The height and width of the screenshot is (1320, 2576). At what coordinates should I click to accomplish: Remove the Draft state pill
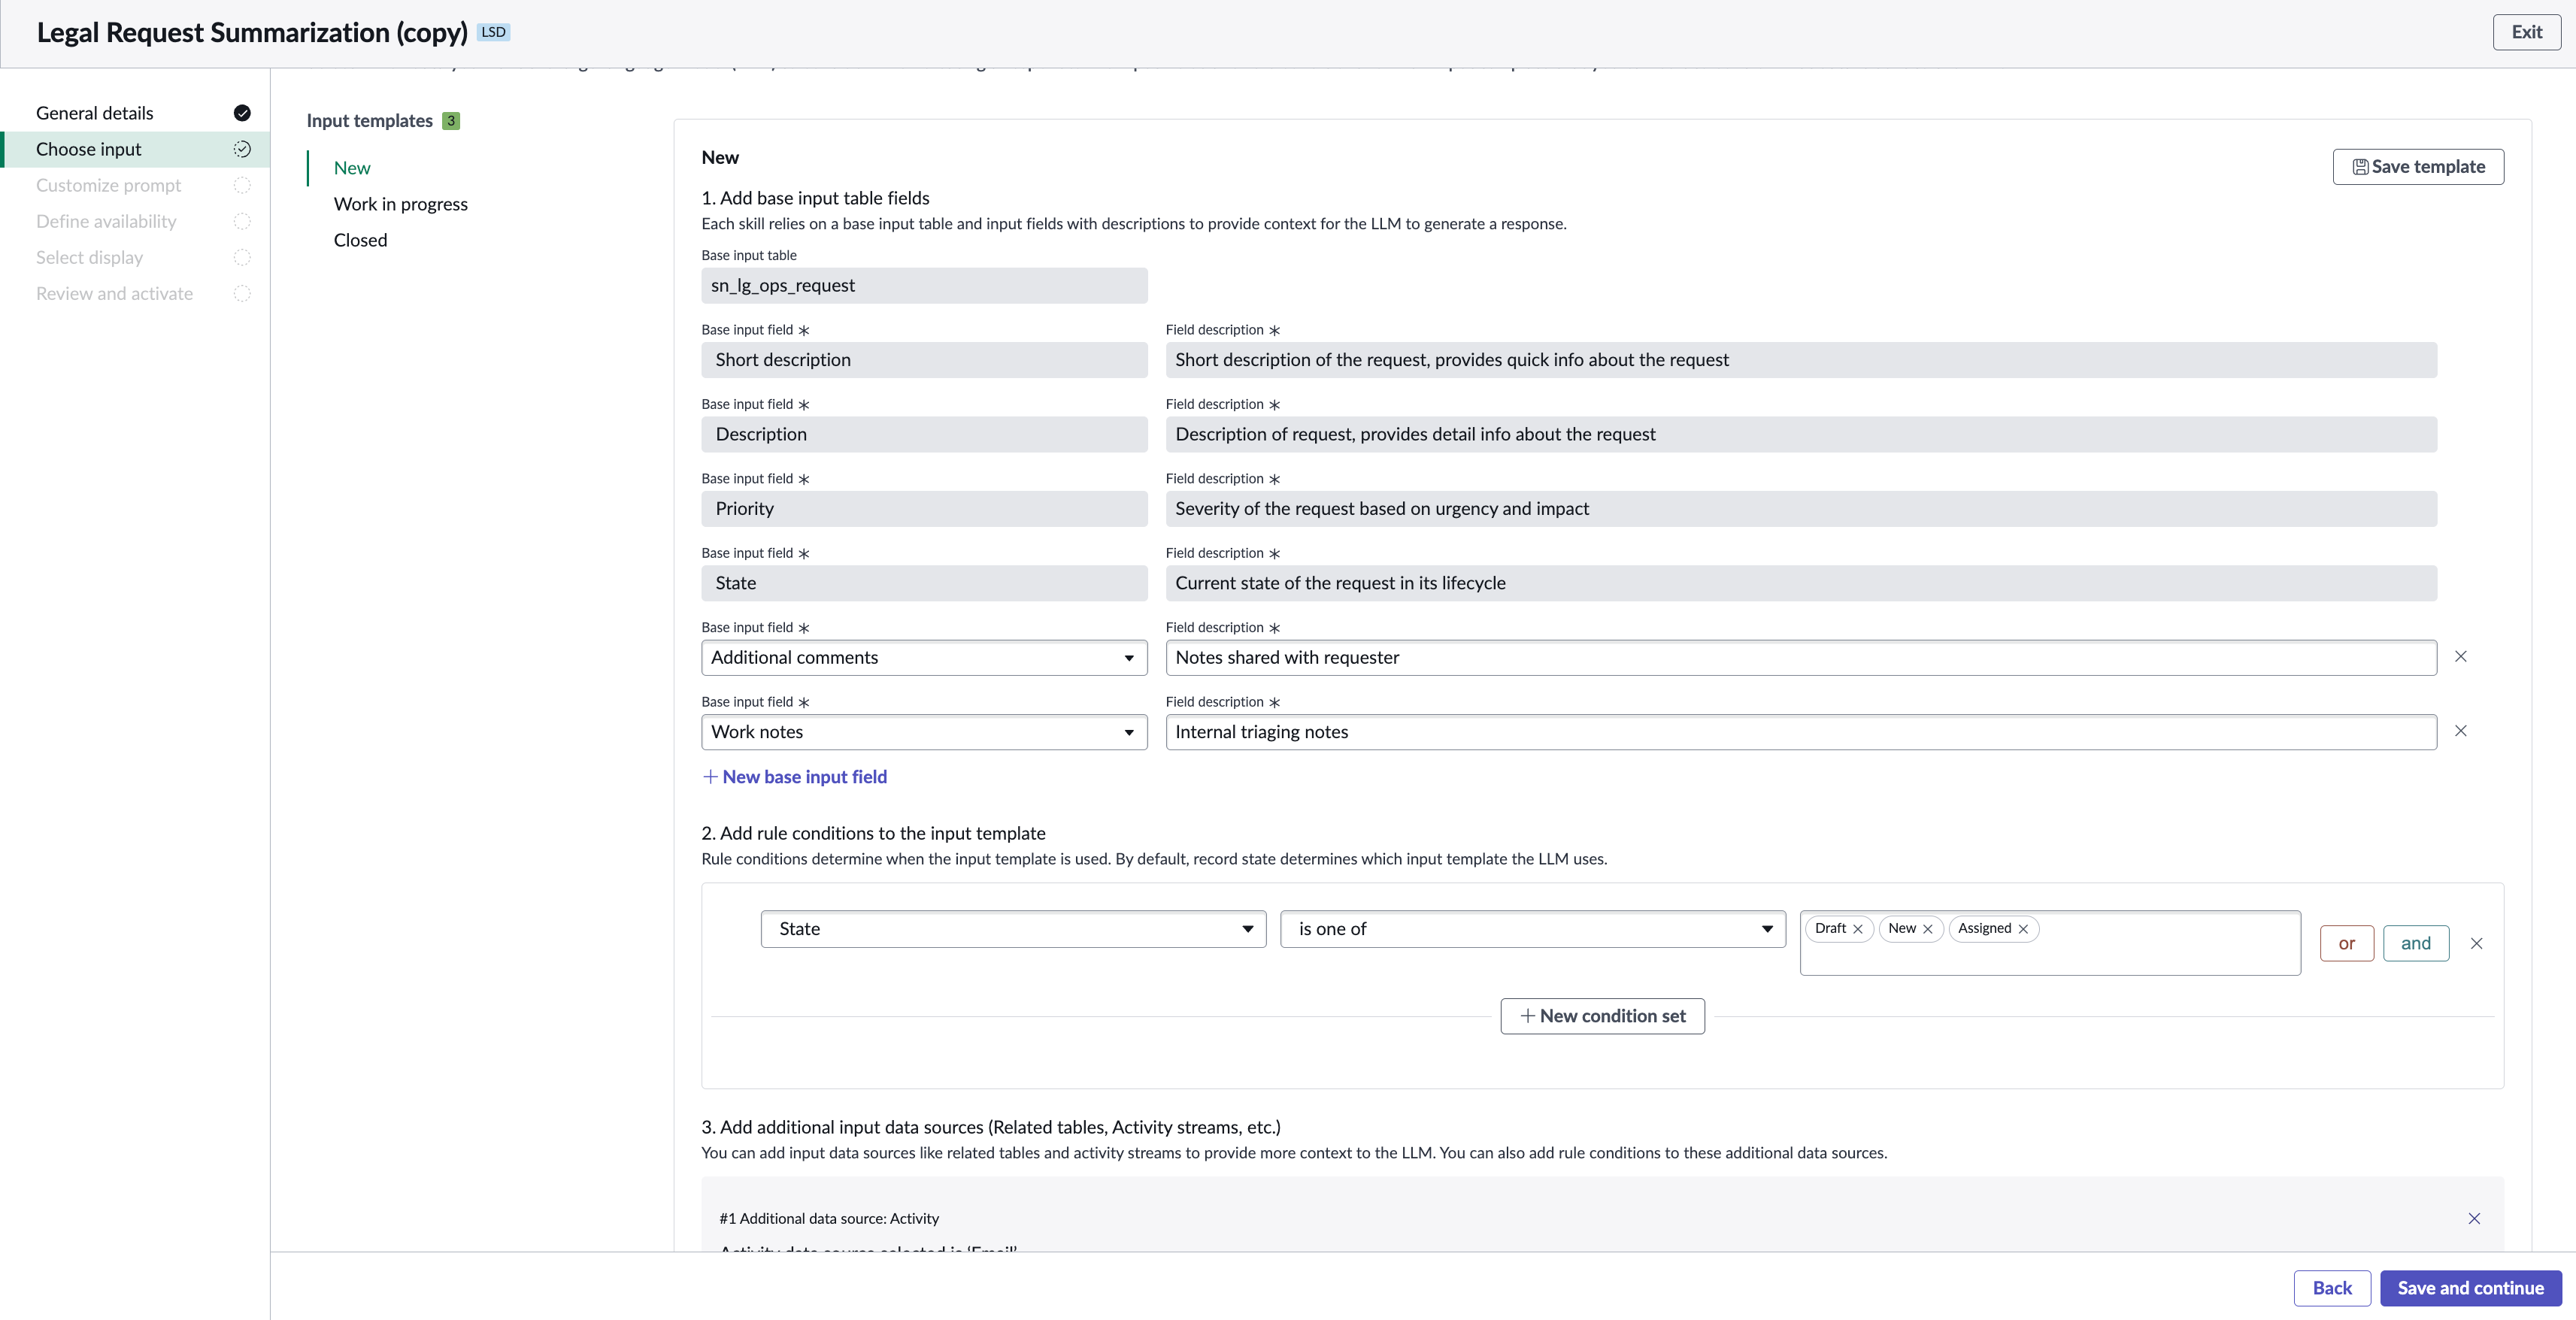point(1858,929)
